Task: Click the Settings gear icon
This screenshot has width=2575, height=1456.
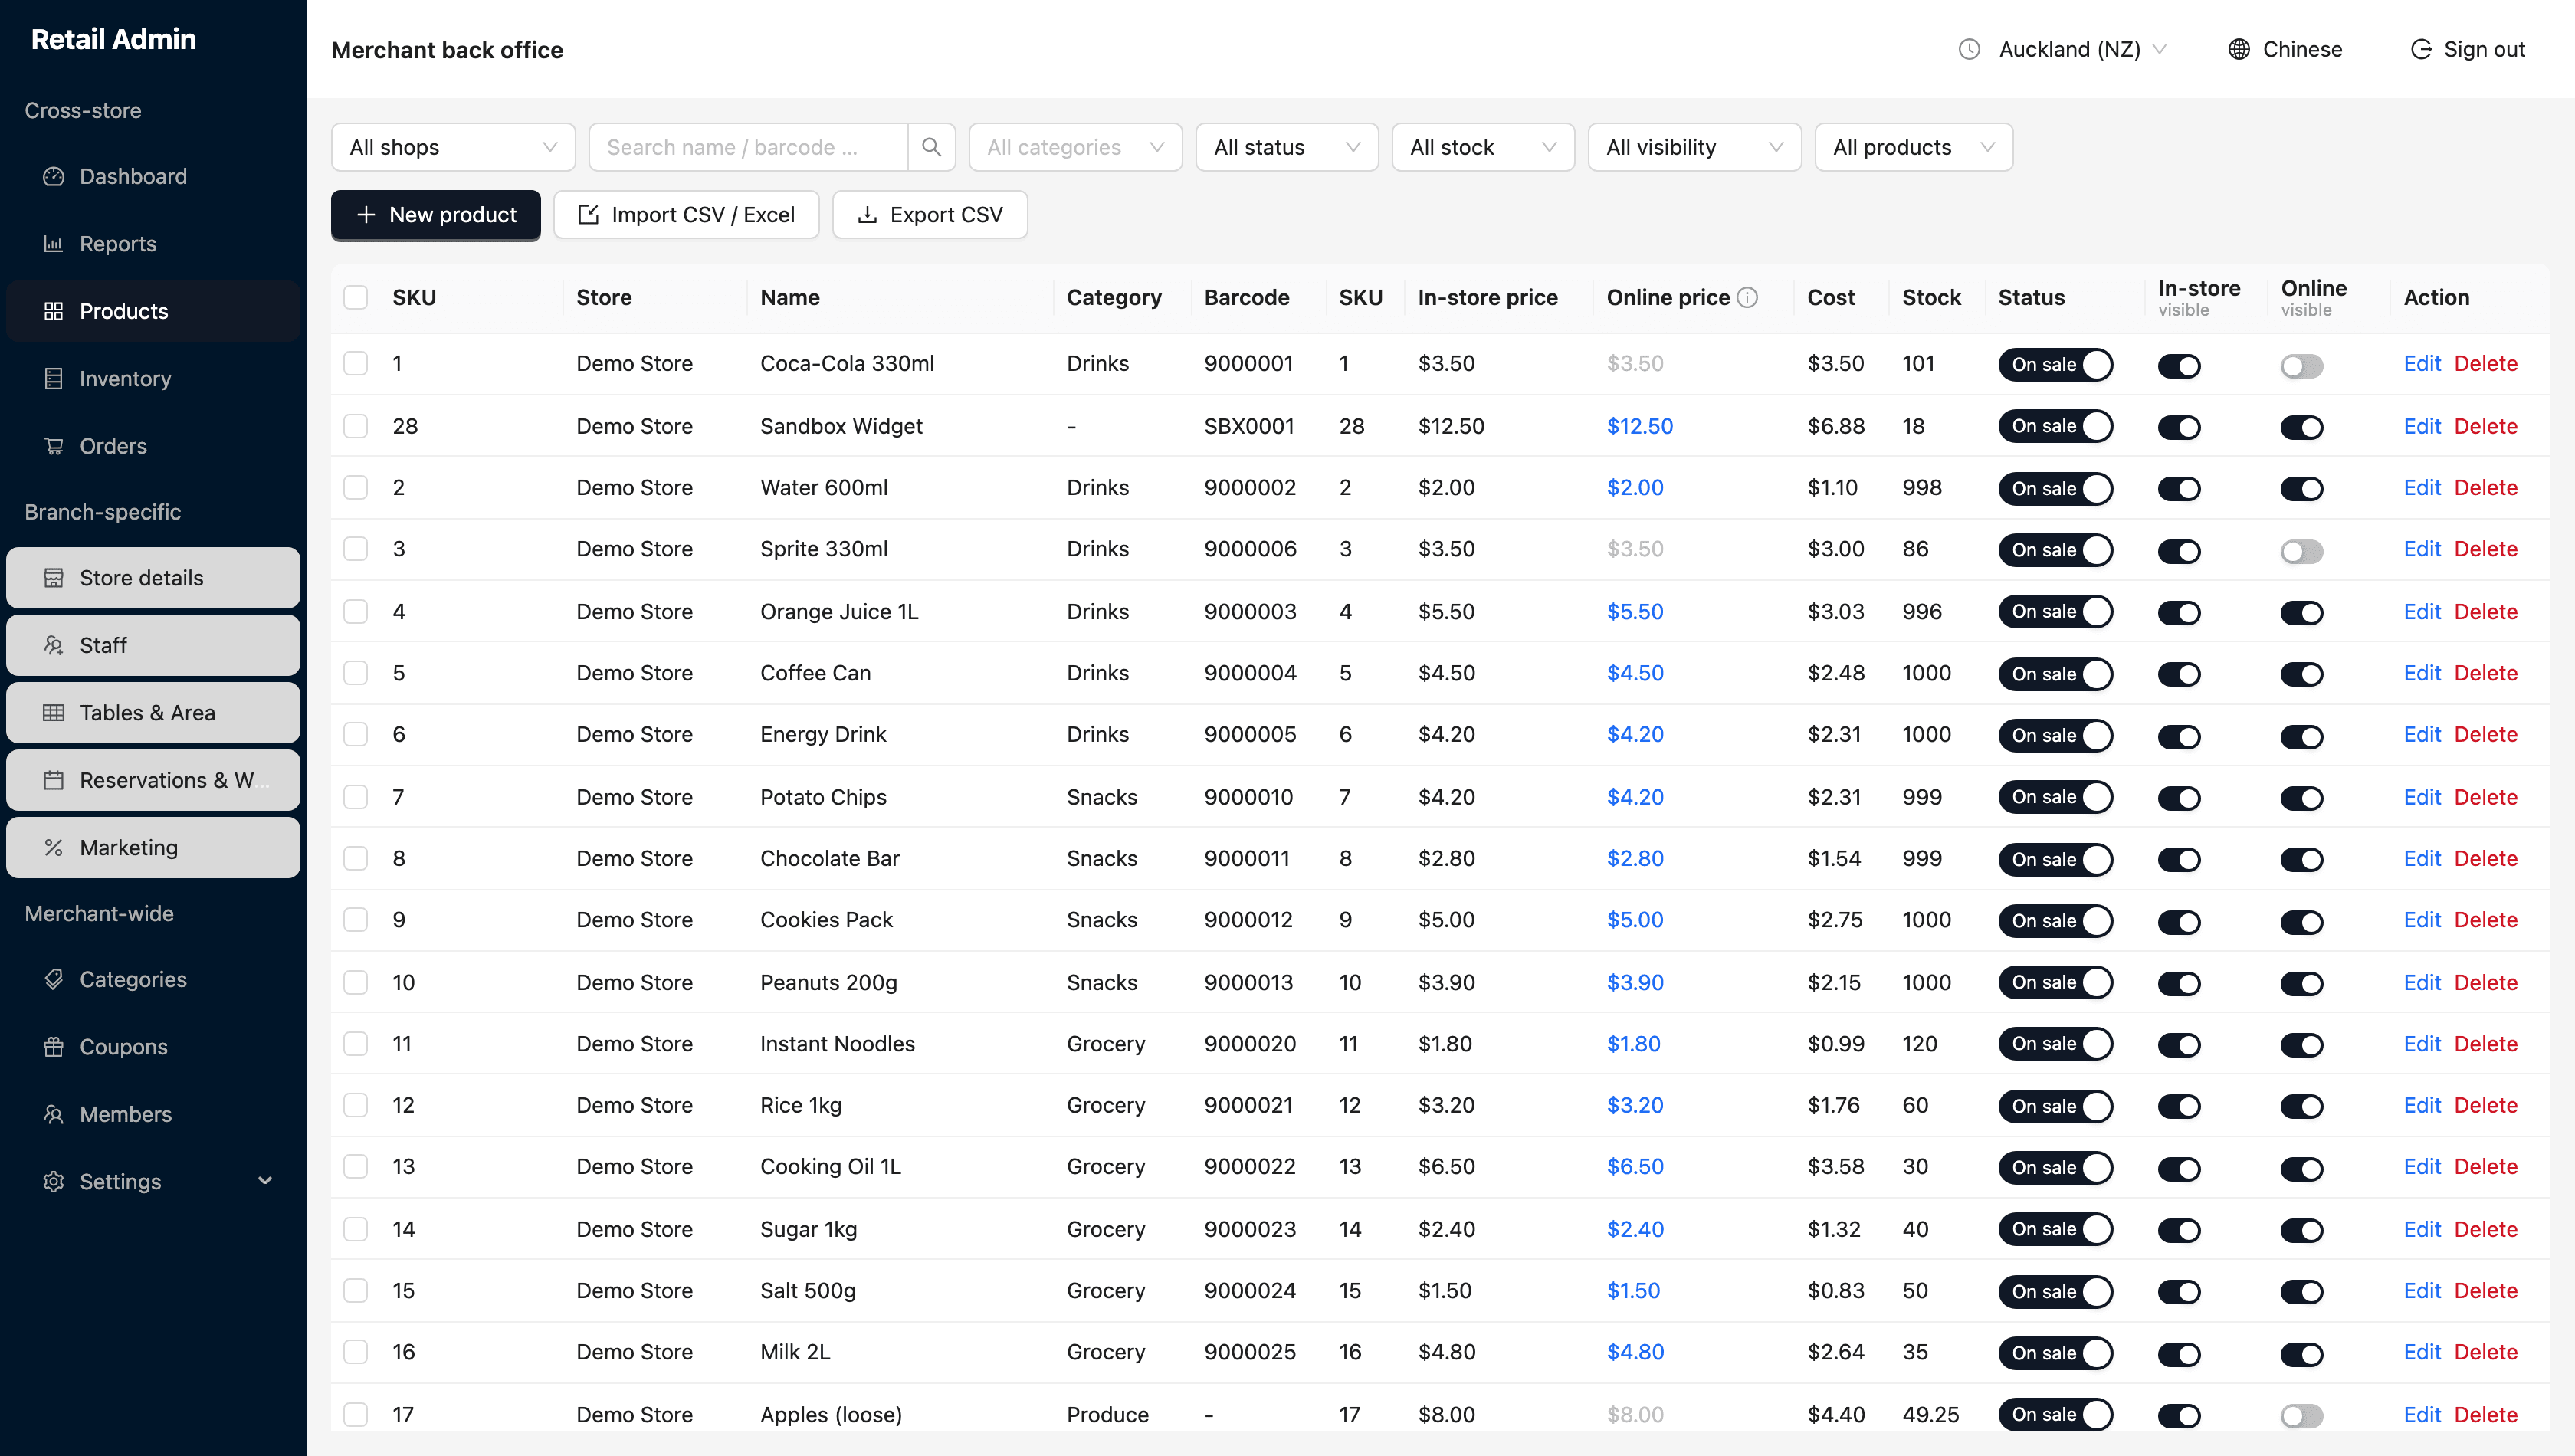Action: 54,1182
